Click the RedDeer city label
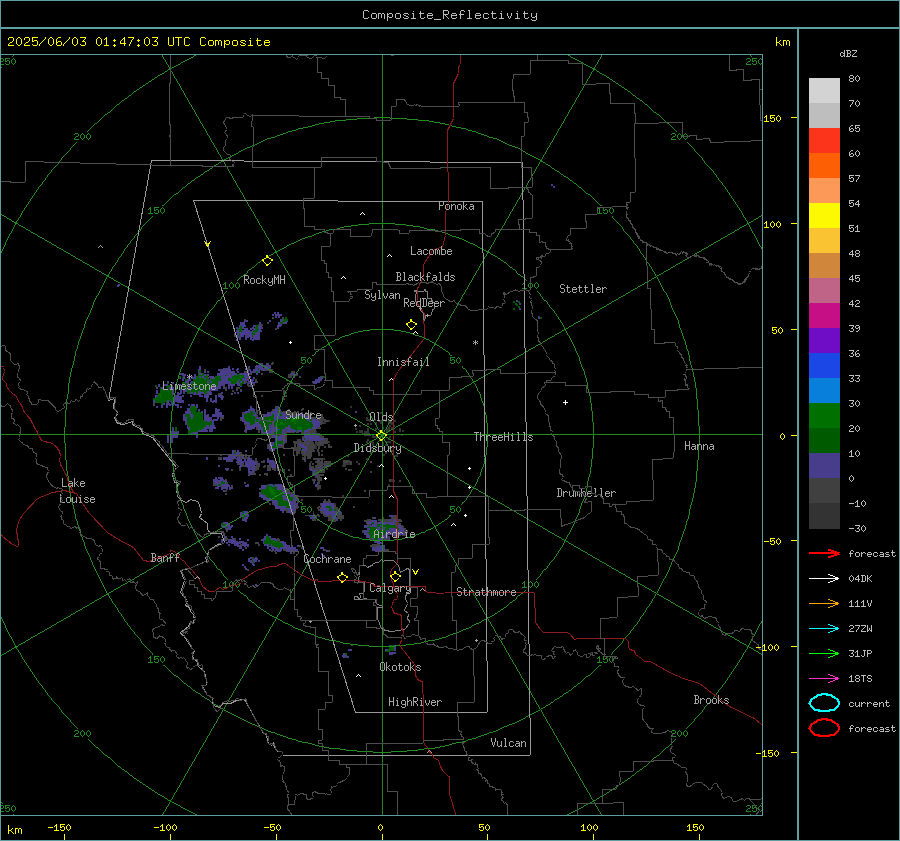 424,303
